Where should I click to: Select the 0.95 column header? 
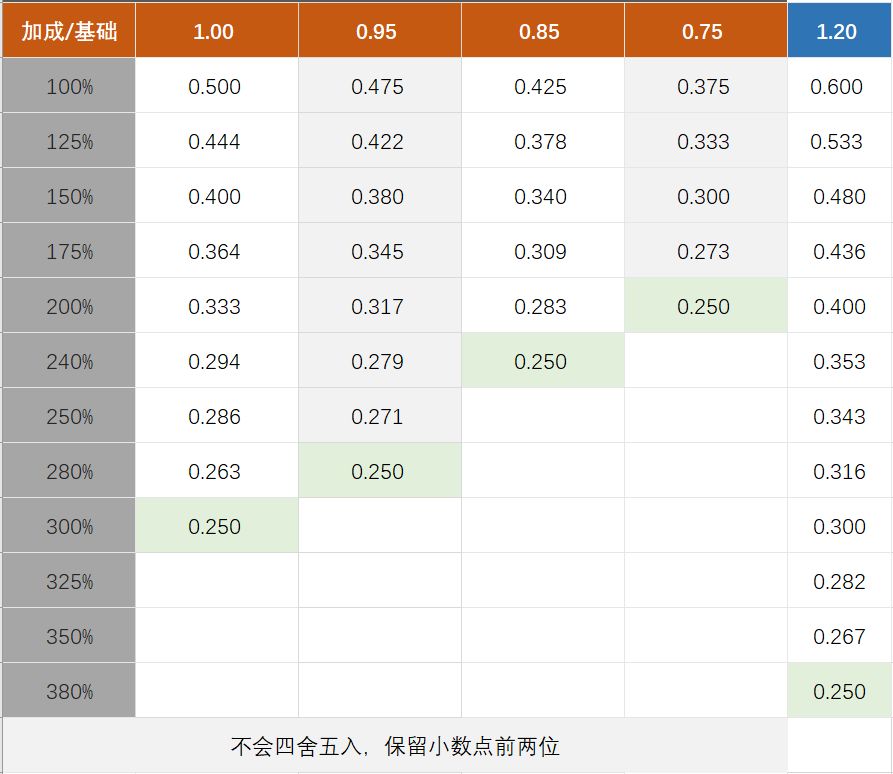(377, 31)
